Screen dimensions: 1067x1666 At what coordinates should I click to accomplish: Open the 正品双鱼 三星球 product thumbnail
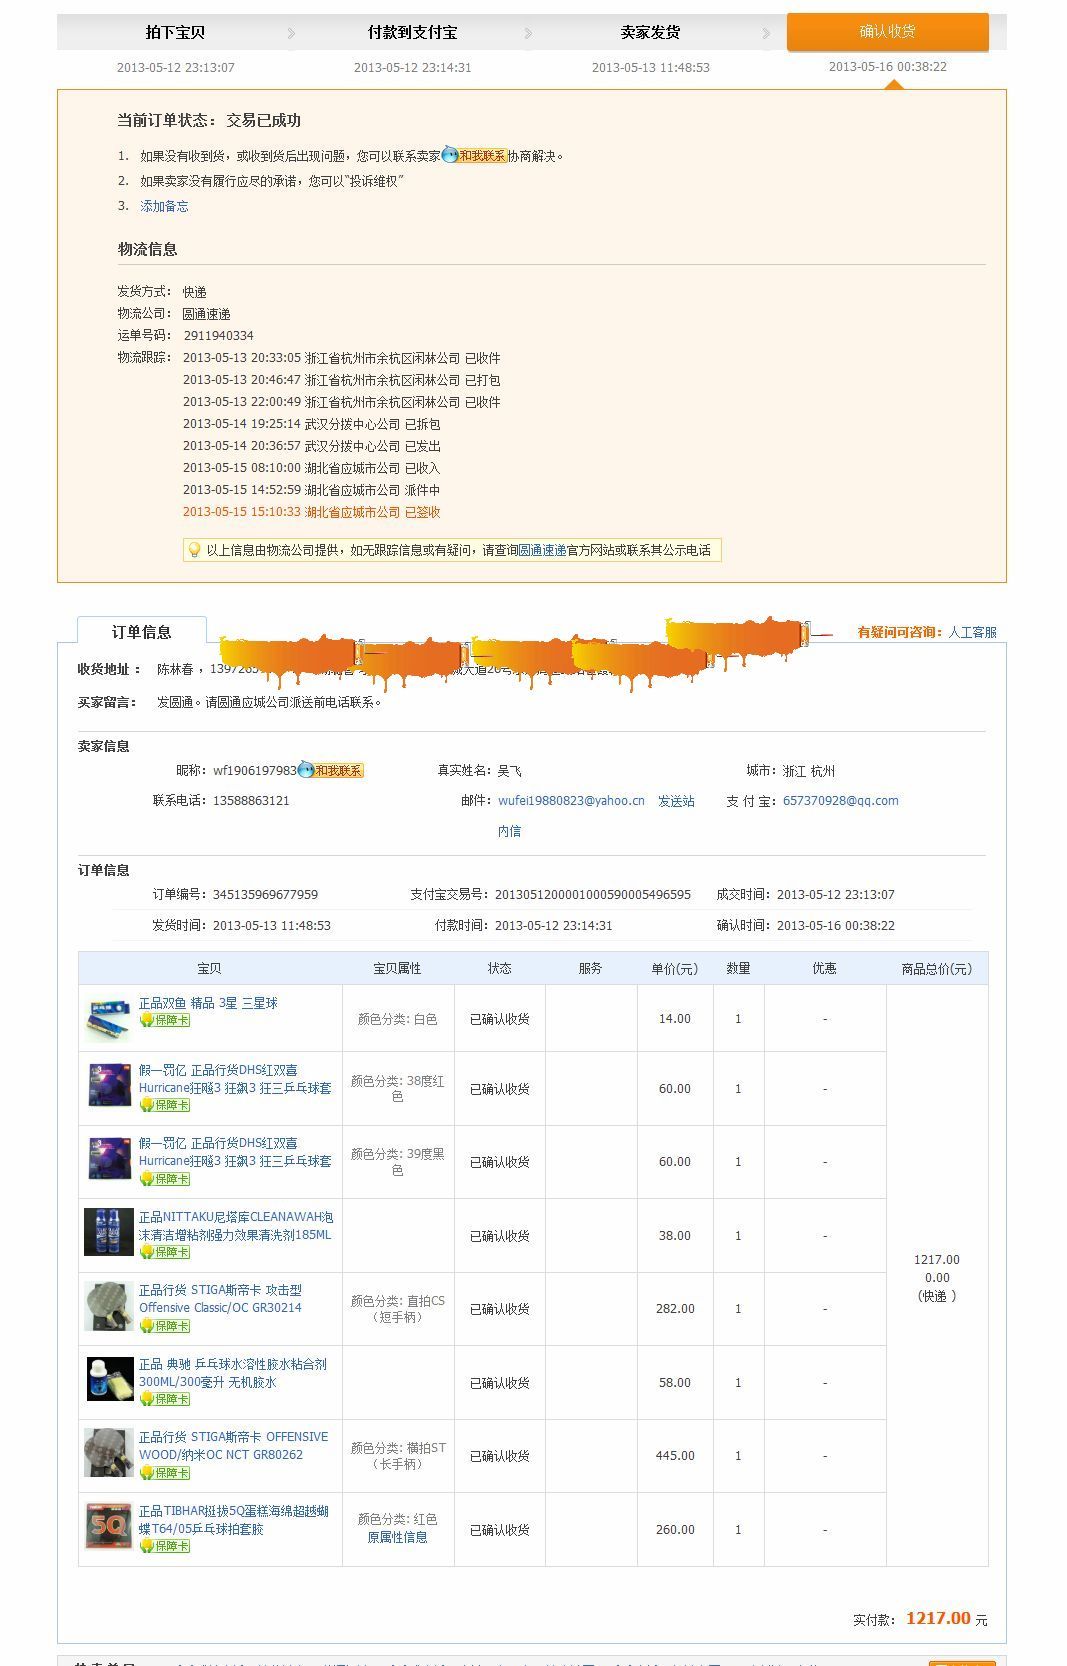click(x=108, y=1019)
